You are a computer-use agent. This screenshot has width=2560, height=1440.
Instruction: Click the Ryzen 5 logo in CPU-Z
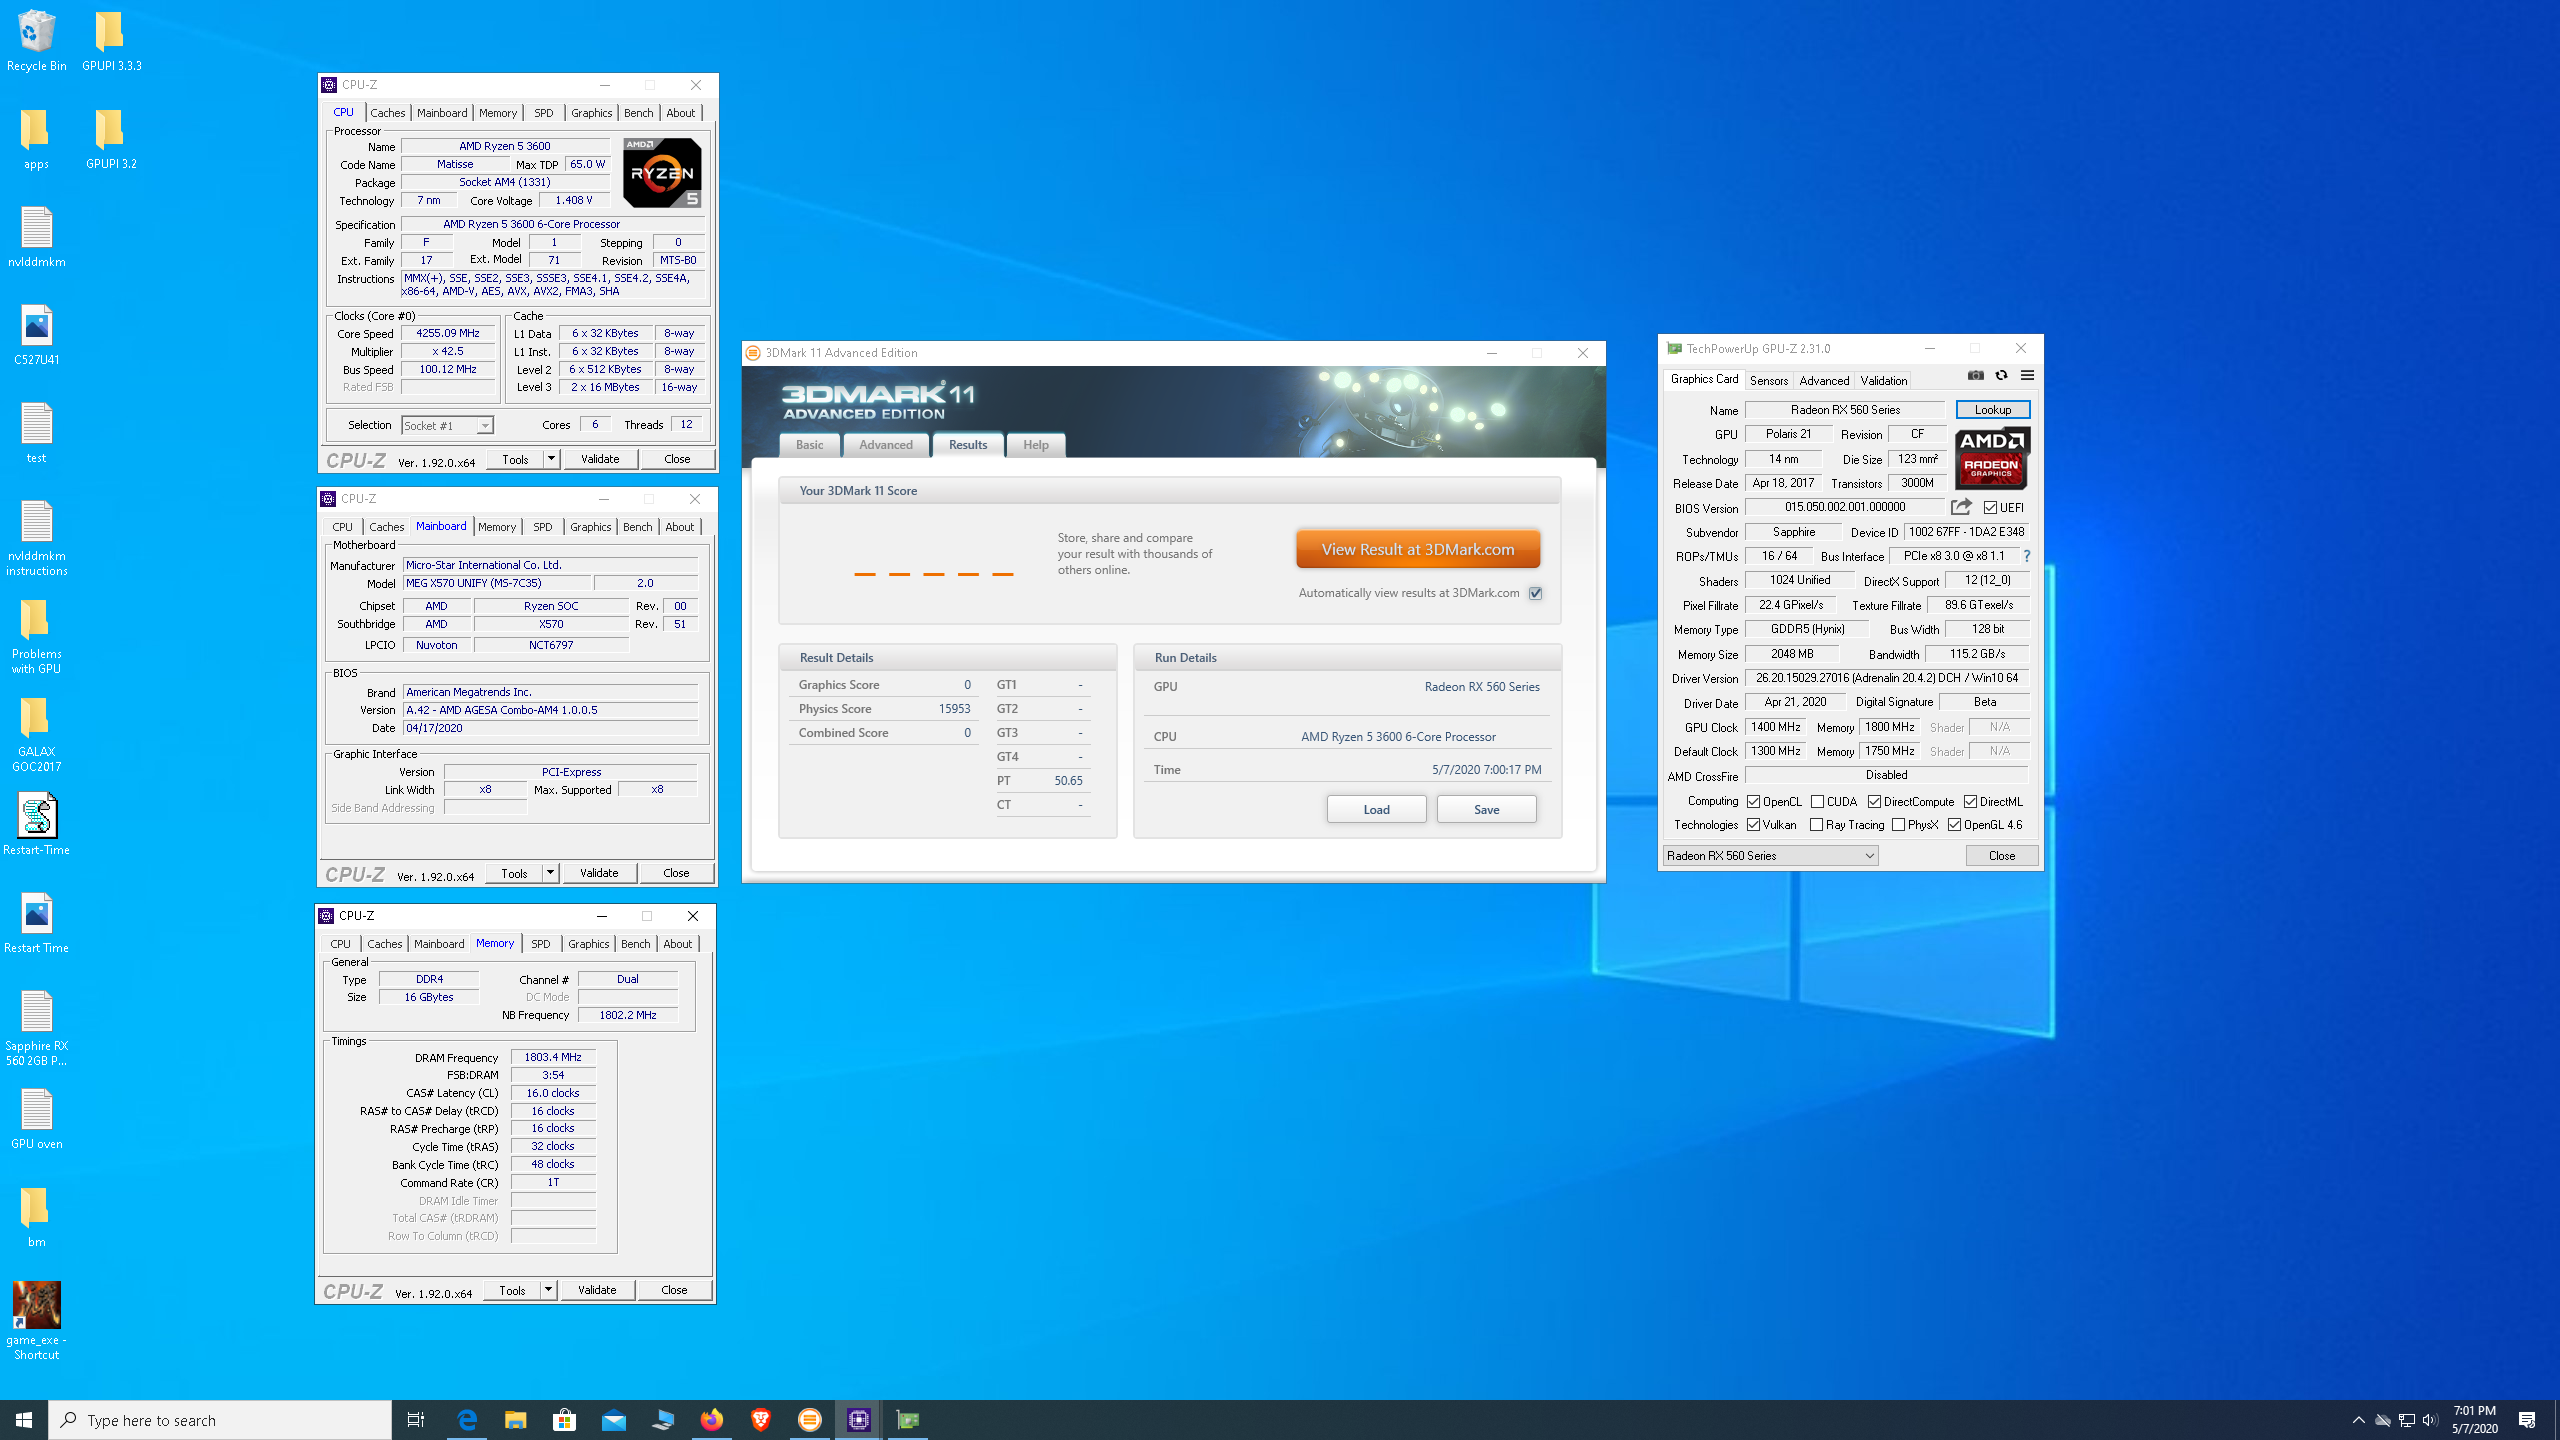[x=662, y=173]
